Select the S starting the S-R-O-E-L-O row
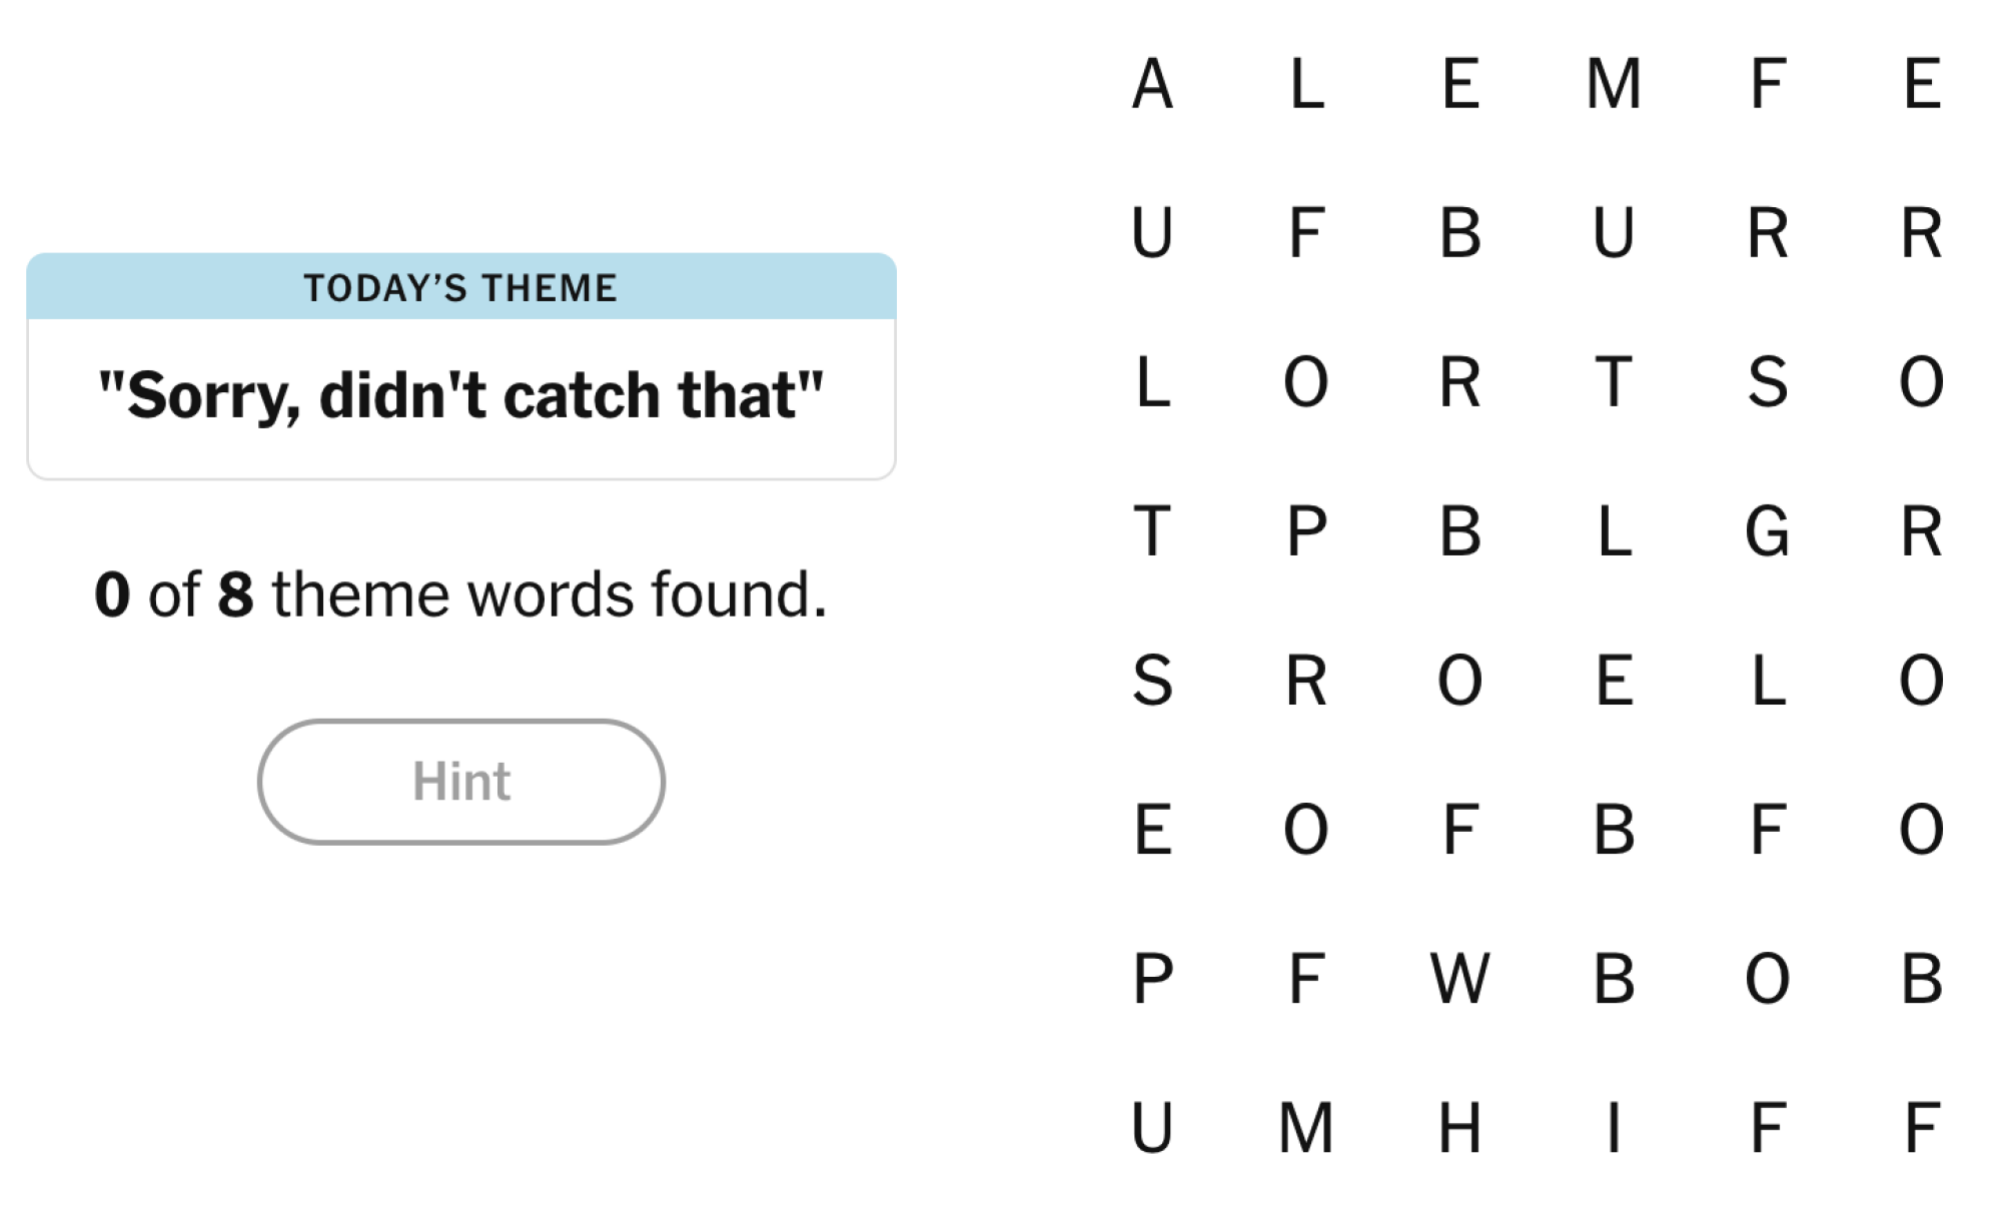2000x1213 pixels. pos(1152,680)
